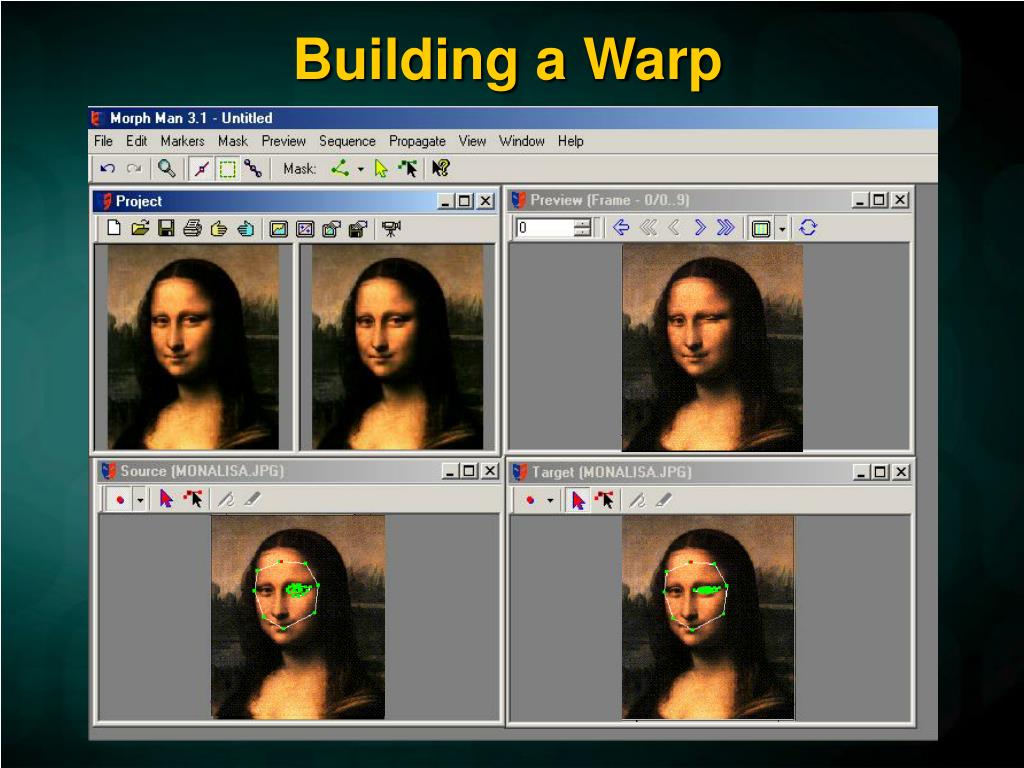1024x768 pixels.
Task: Click the grayed single-left previous arrow in Preview
Action: (x=674, y=228)
